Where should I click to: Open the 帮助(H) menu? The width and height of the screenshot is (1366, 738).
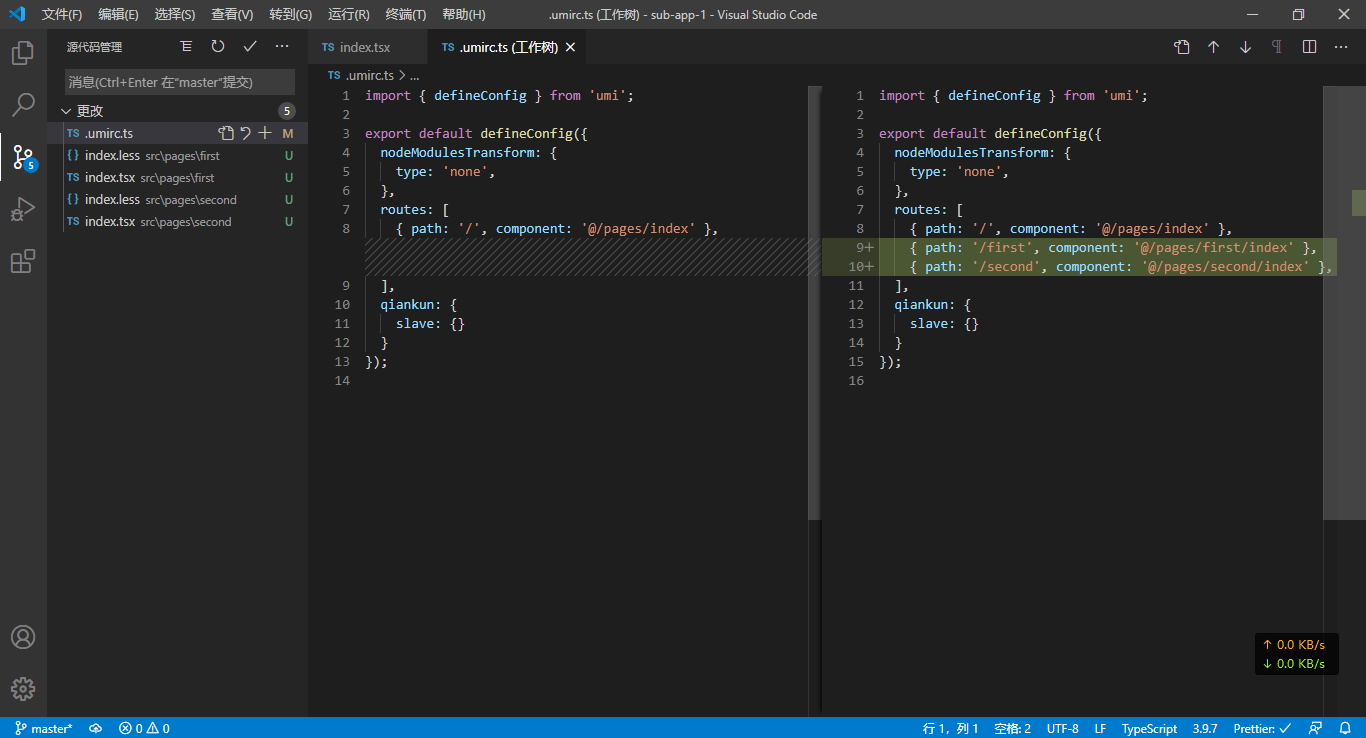pos(464,14)
